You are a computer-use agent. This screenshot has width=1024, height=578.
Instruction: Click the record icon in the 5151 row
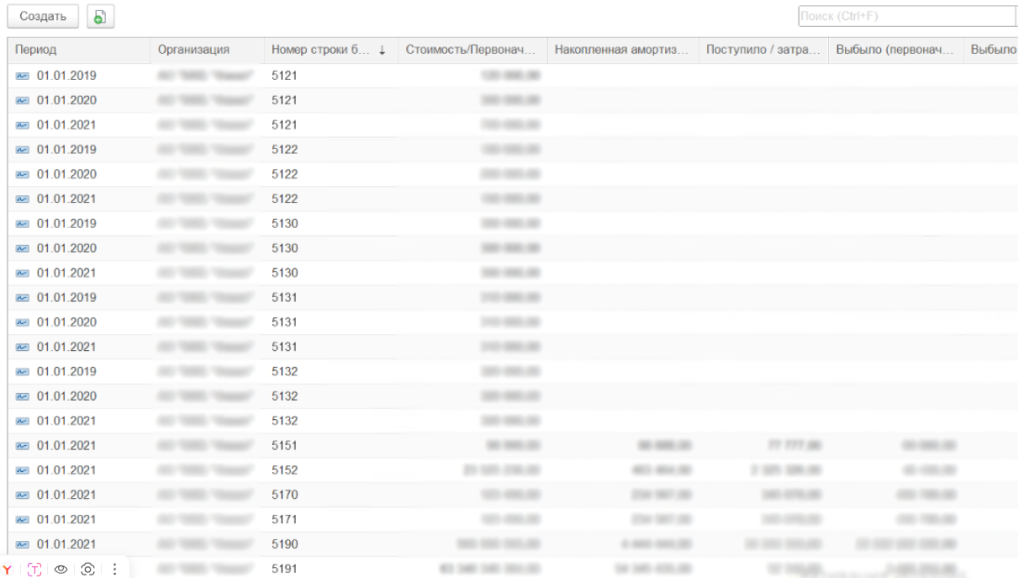(x=22, y=445)
